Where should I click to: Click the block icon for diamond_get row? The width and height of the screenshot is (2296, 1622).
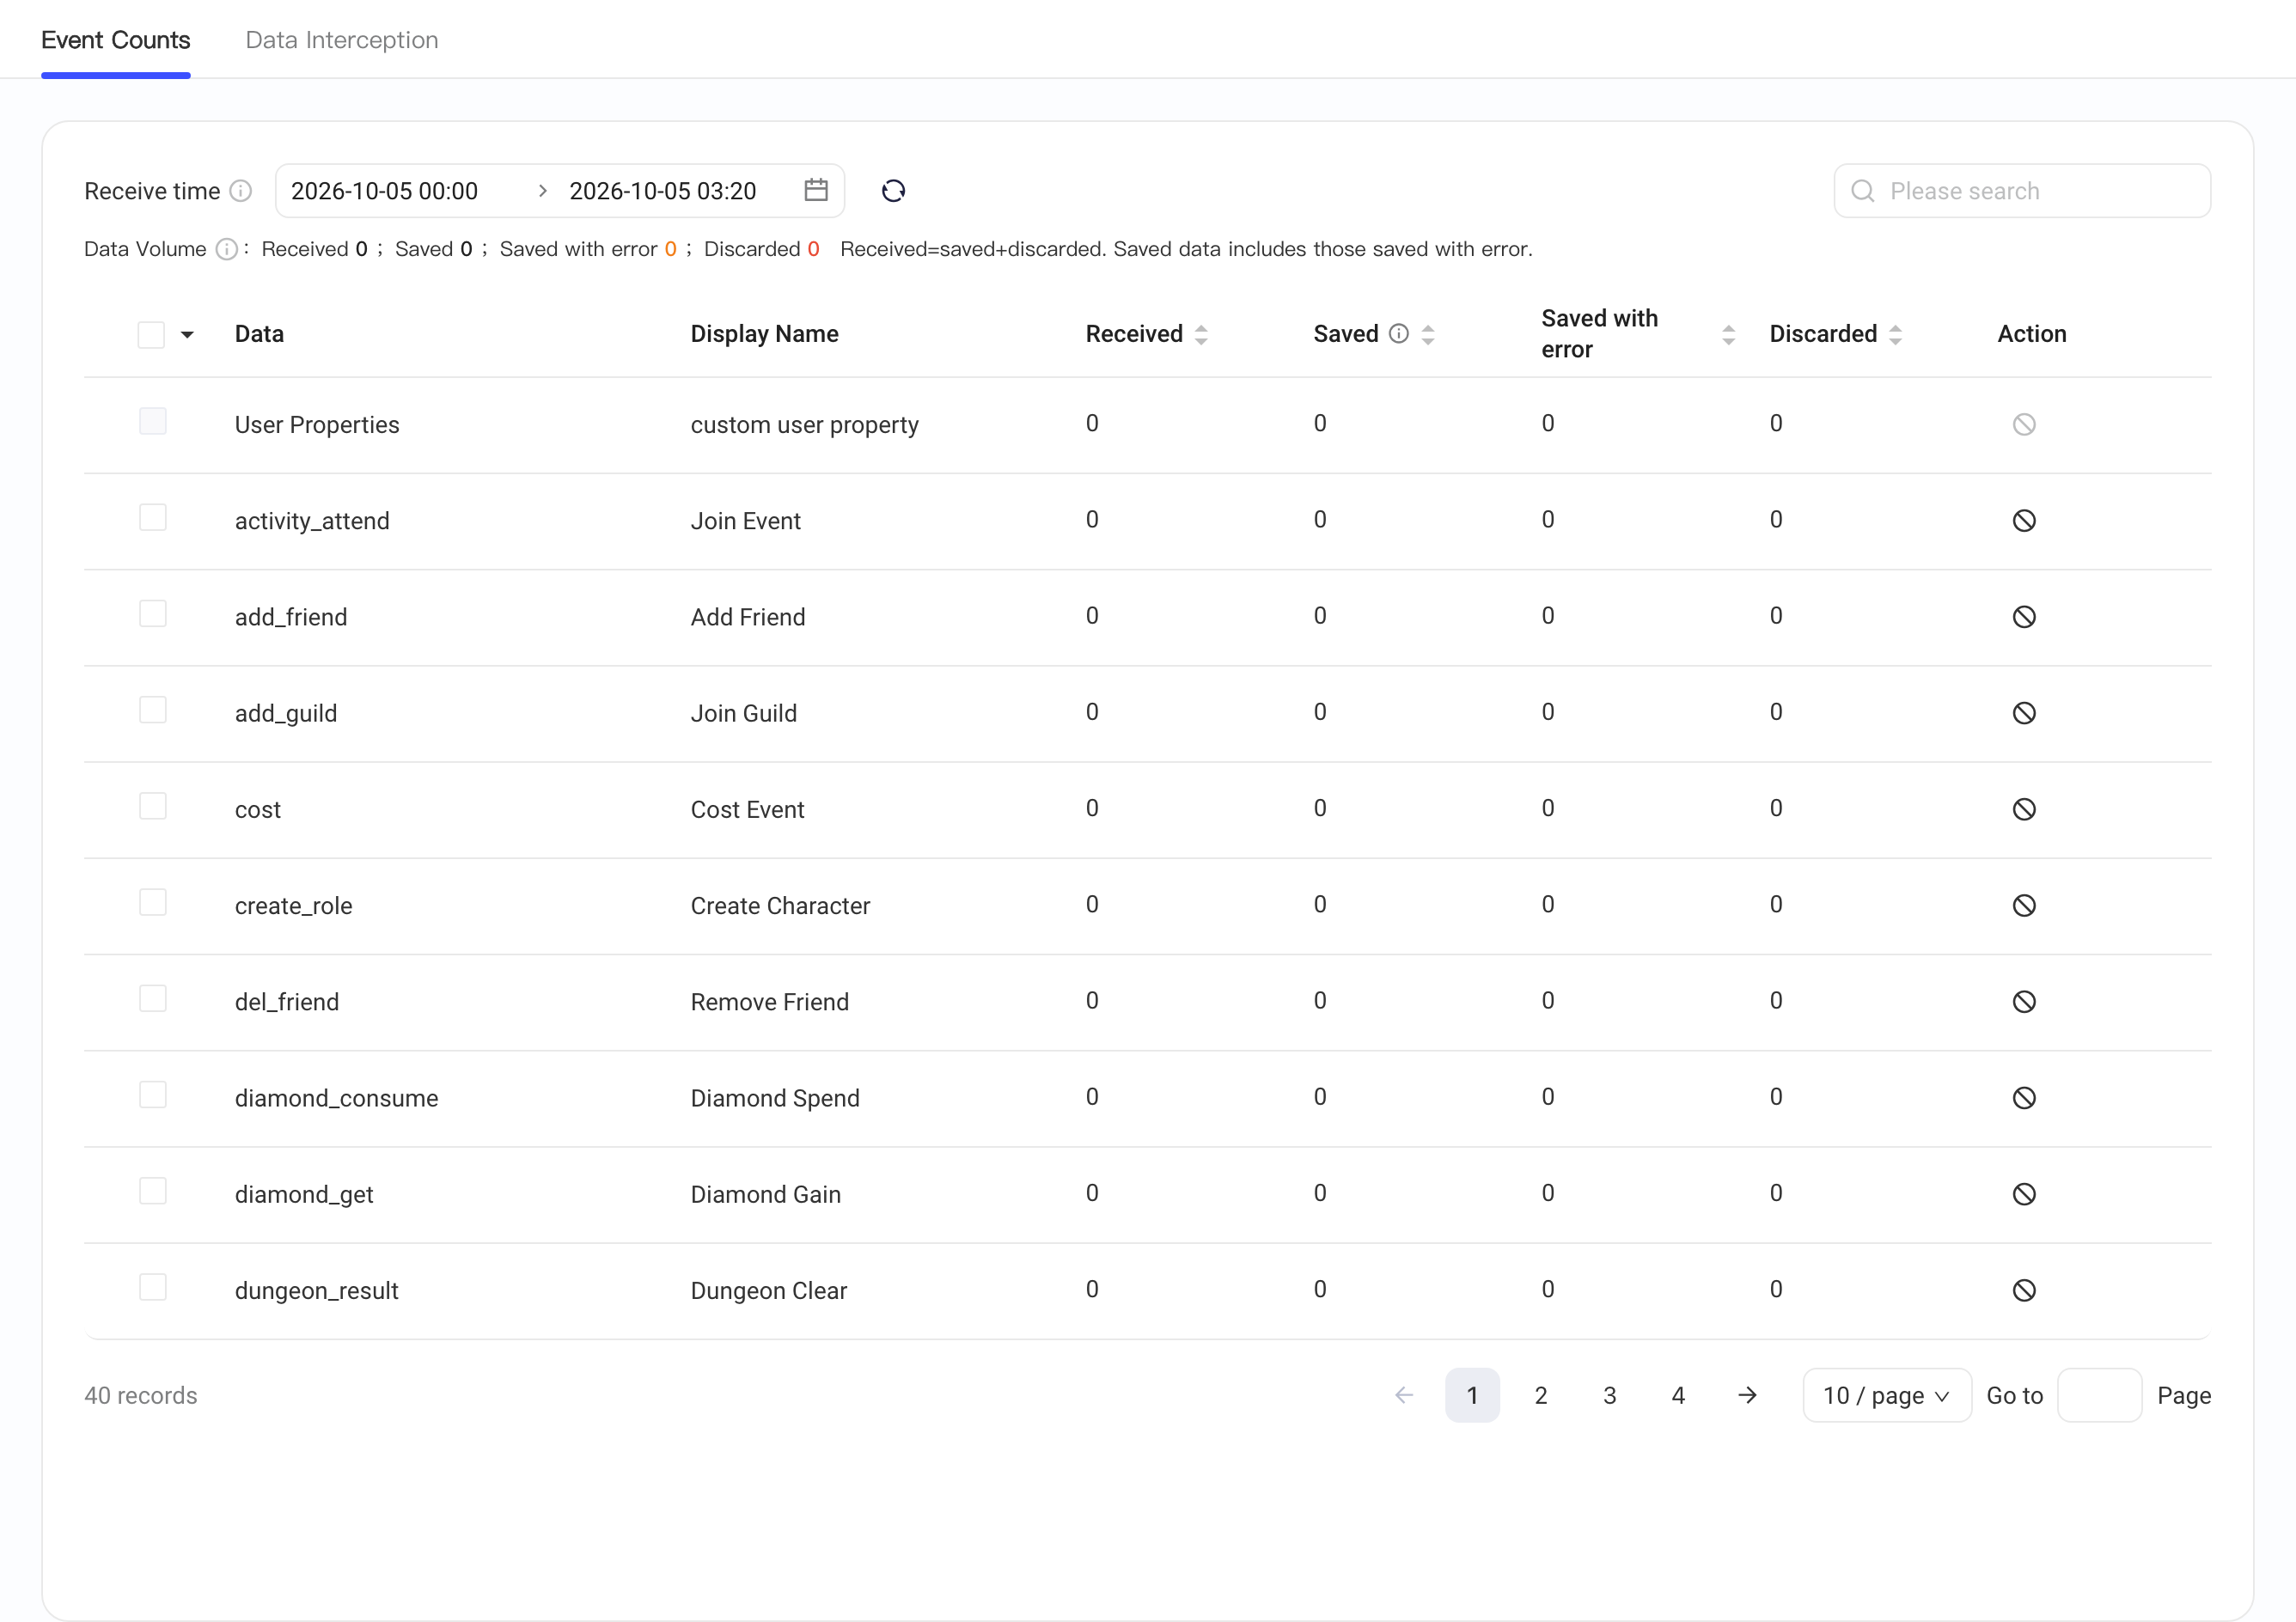click(x=2024, y=1194)
